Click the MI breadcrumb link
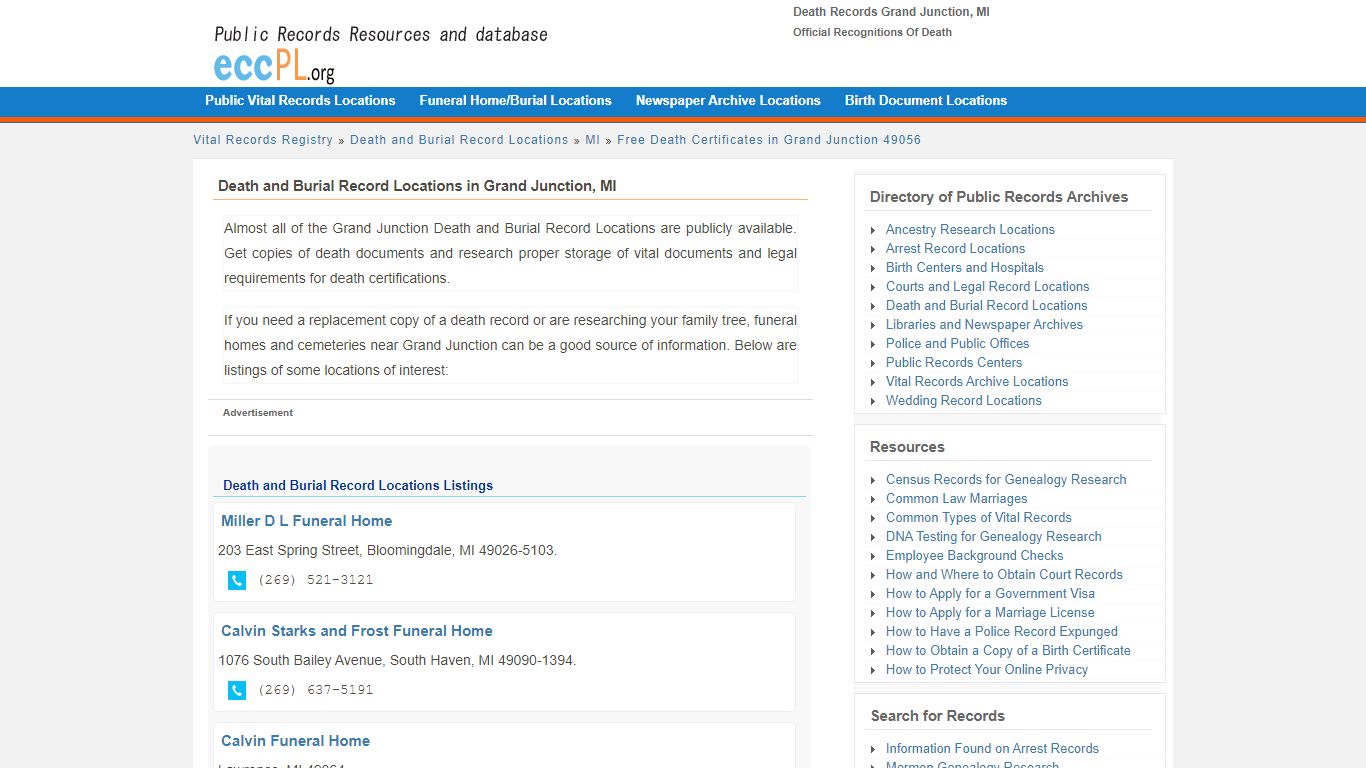This screenshot has height=768, width=1366. coord(593,140)
